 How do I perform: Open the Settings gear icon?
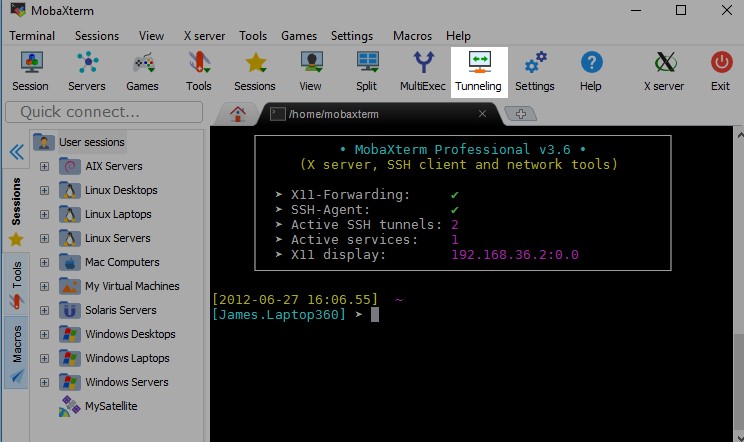[535, 70]
